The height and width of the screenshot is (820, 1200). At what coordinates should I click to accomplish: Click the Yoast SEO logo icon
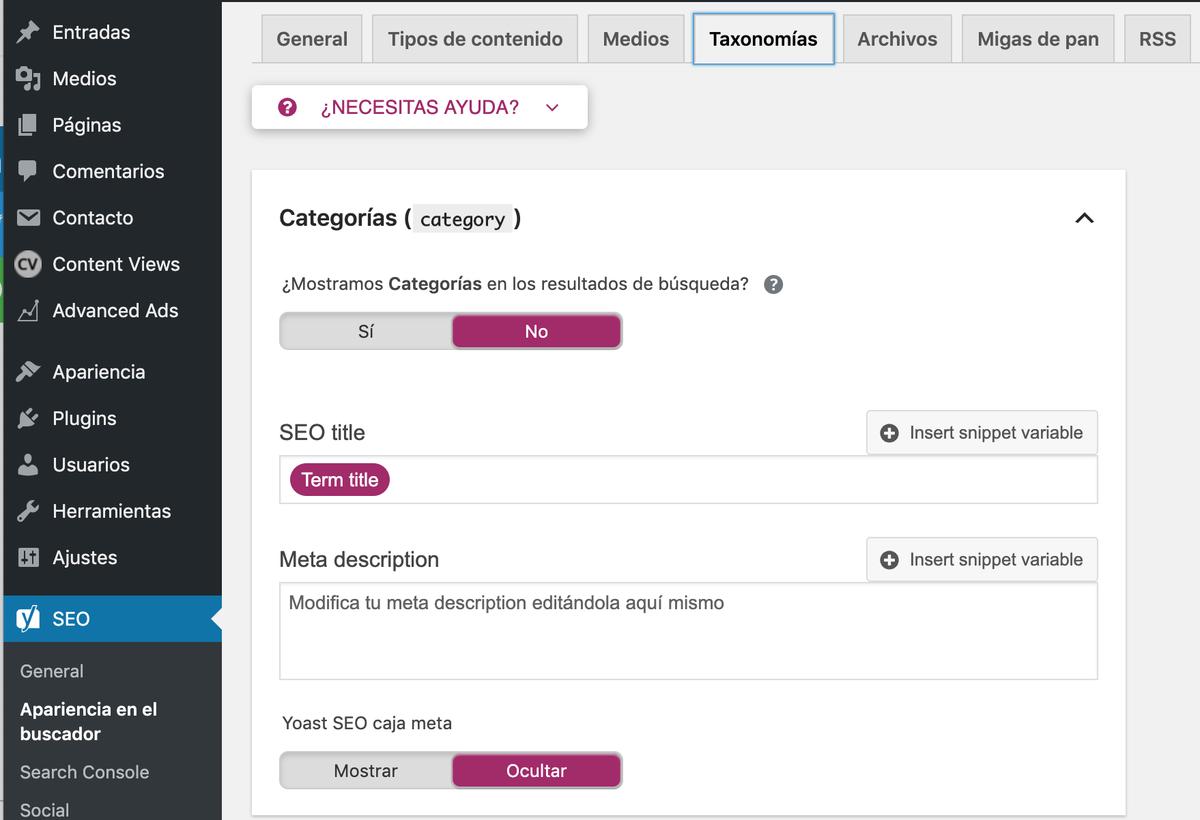[29, 619]
